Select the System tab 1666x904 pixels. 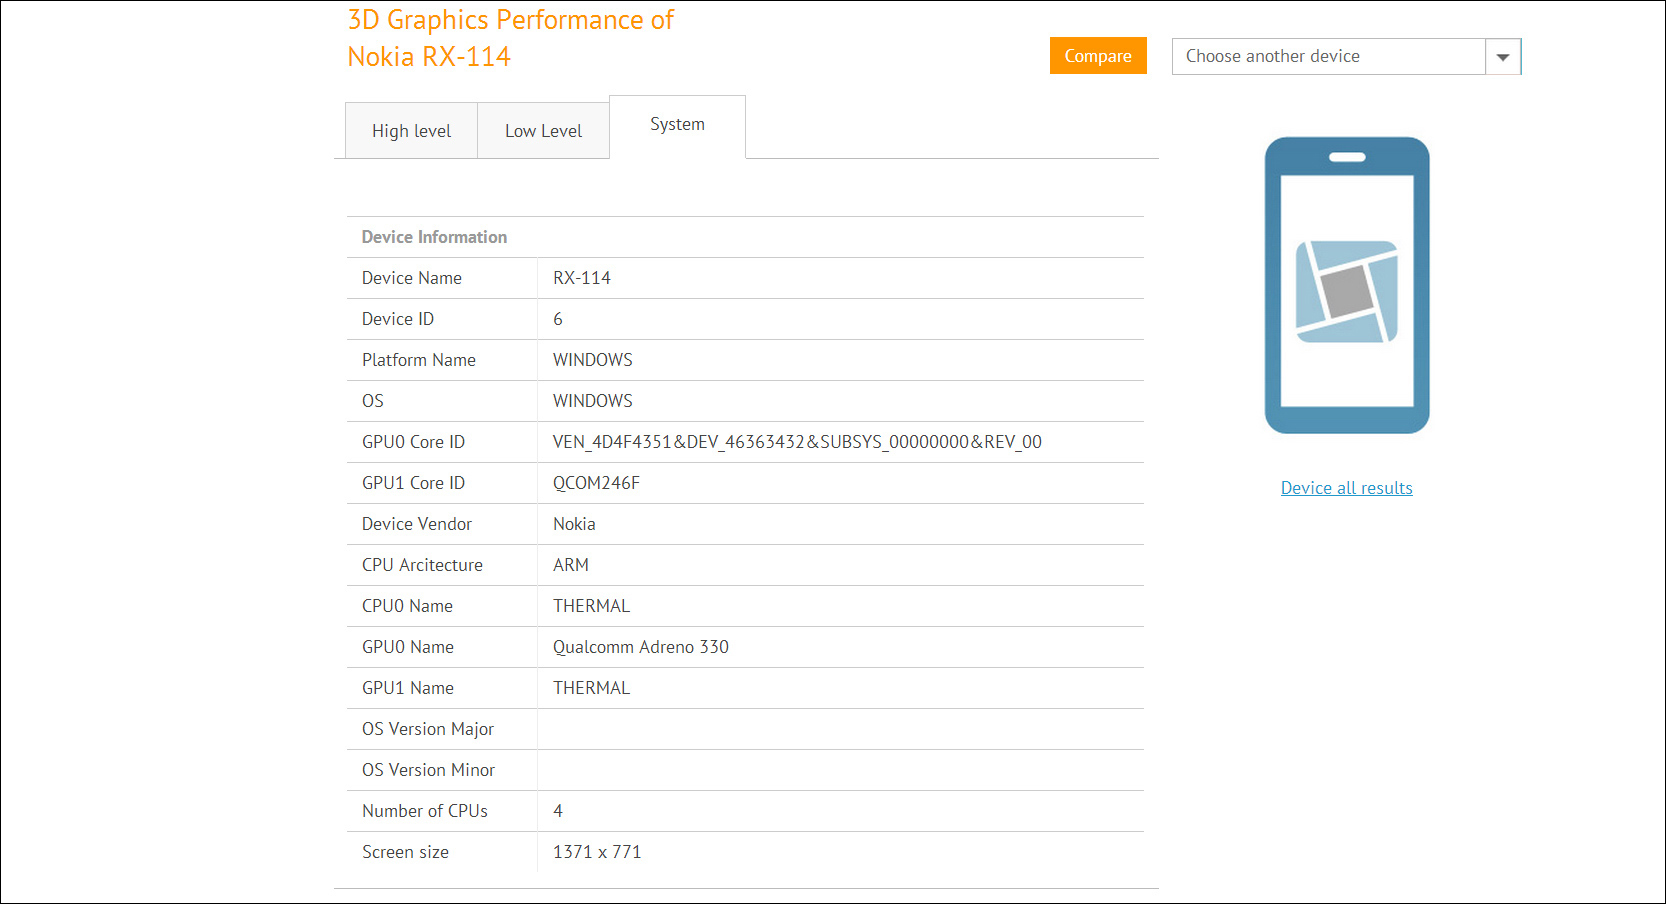click(677, 125)
